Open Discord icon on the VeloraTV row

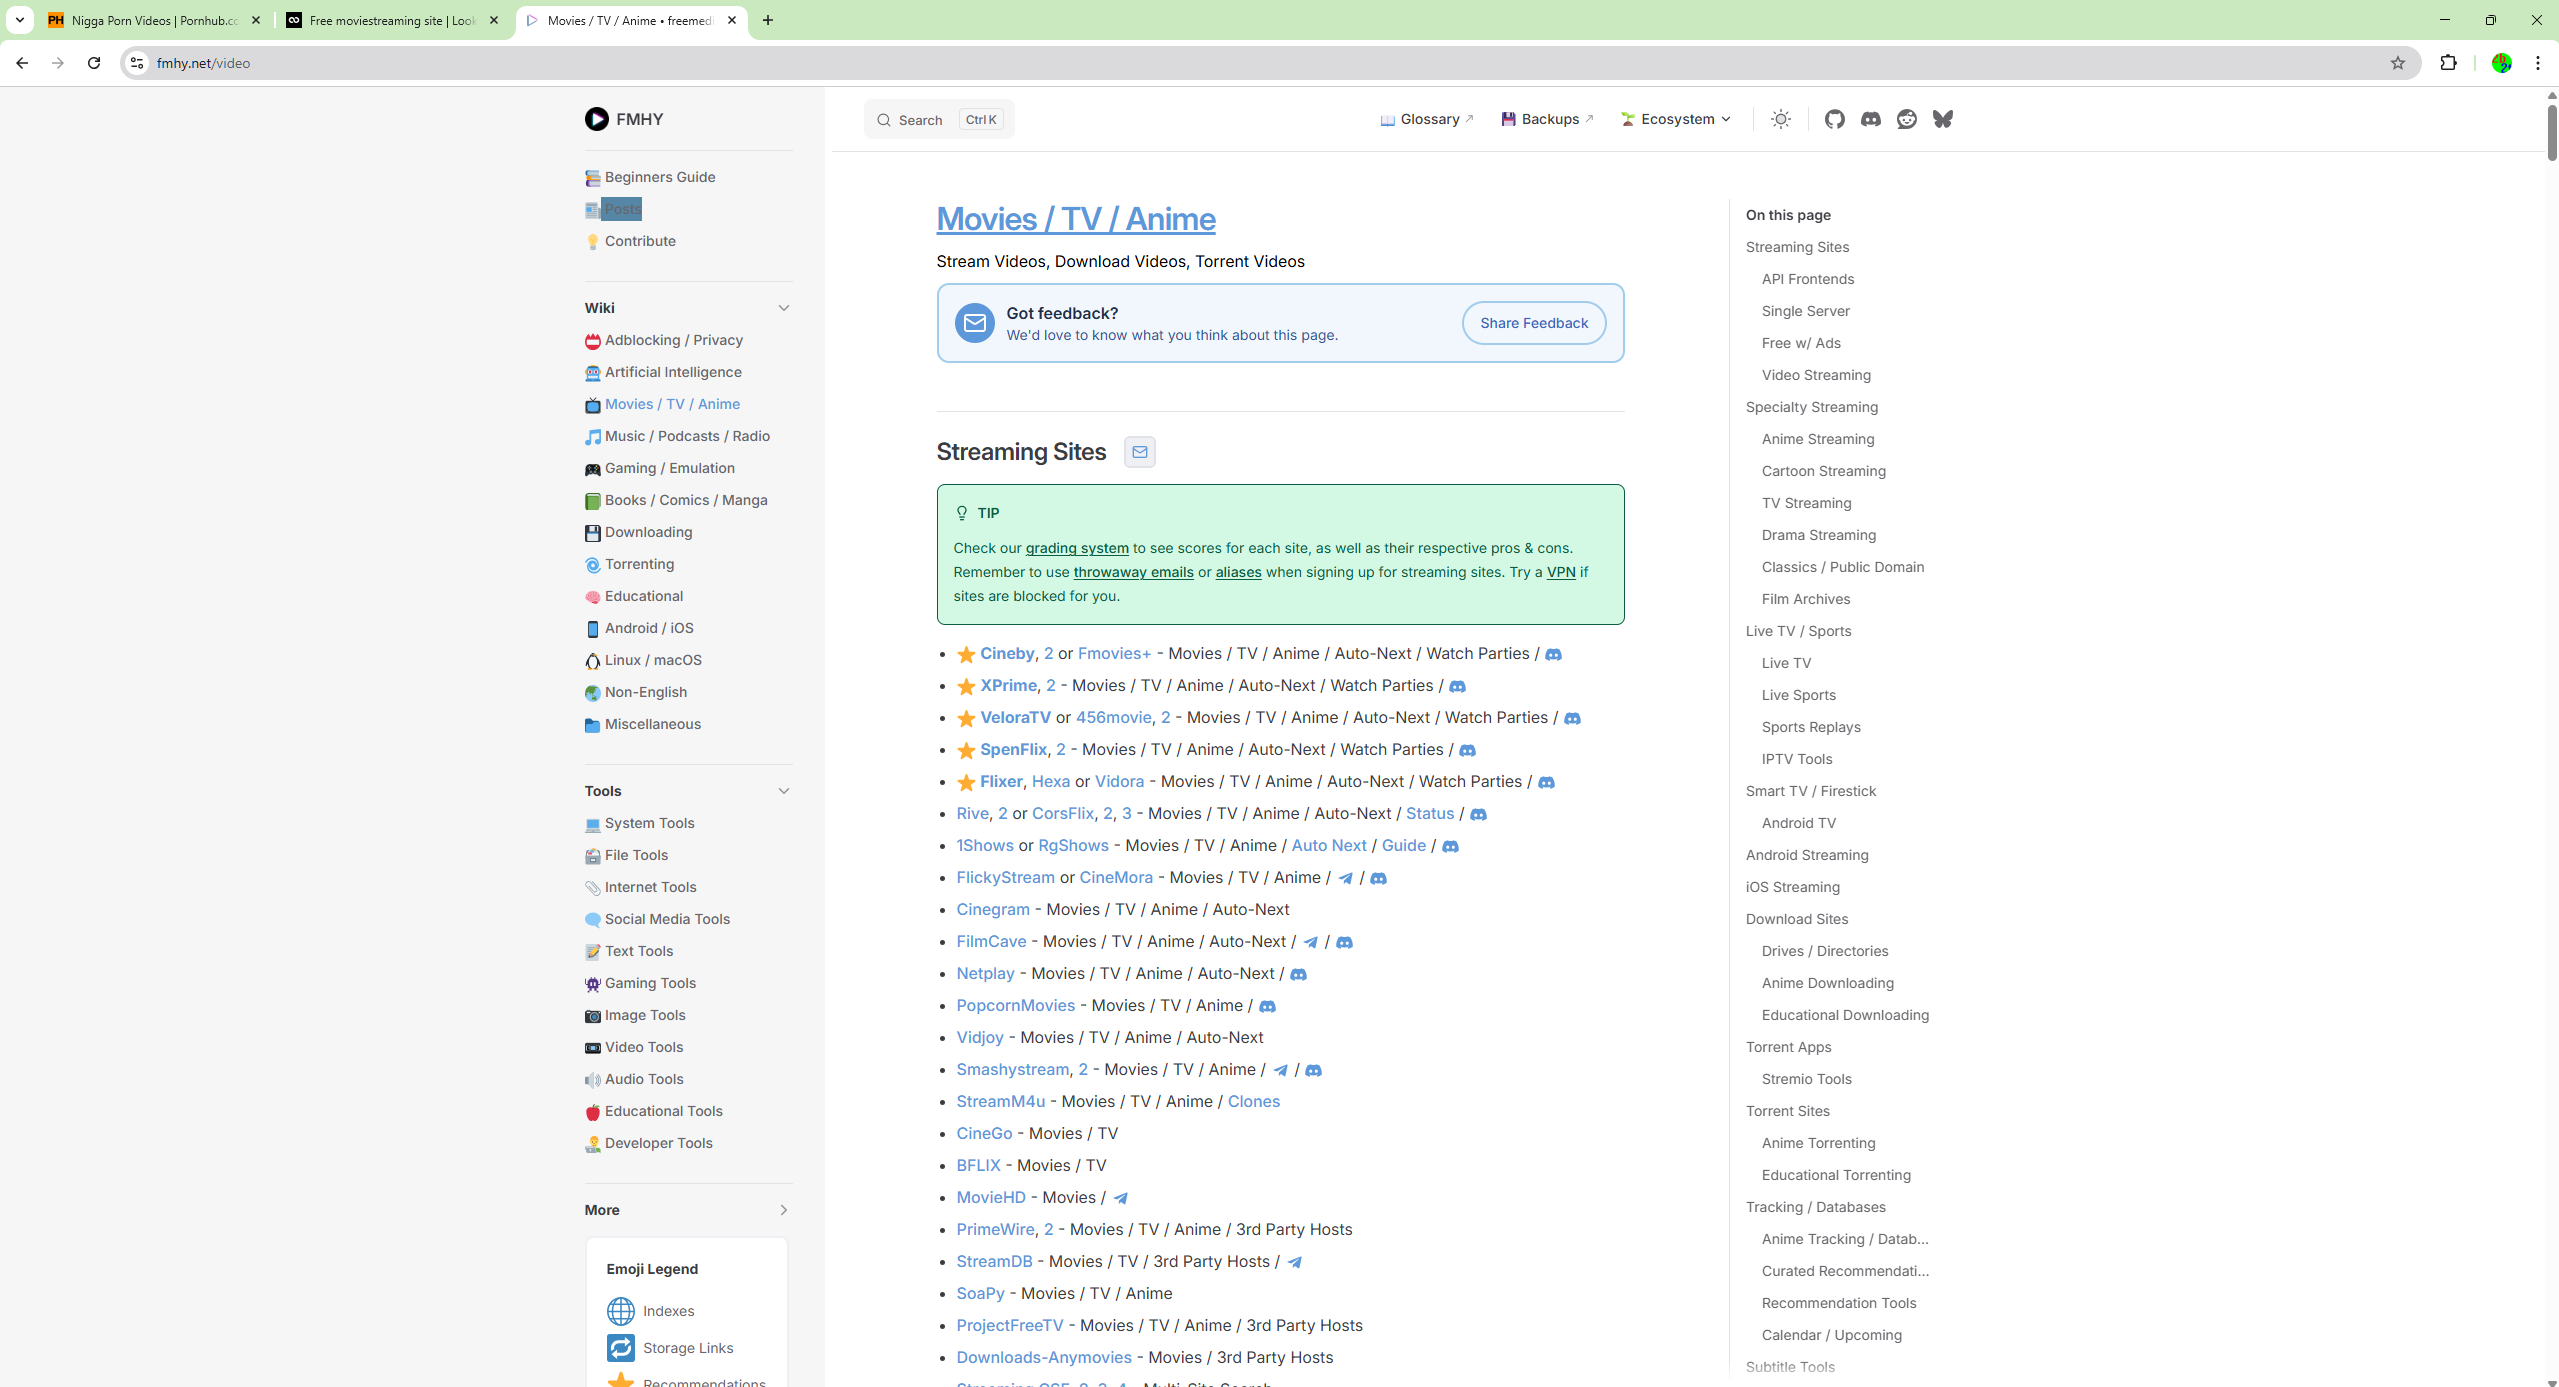pos(1572,718)
